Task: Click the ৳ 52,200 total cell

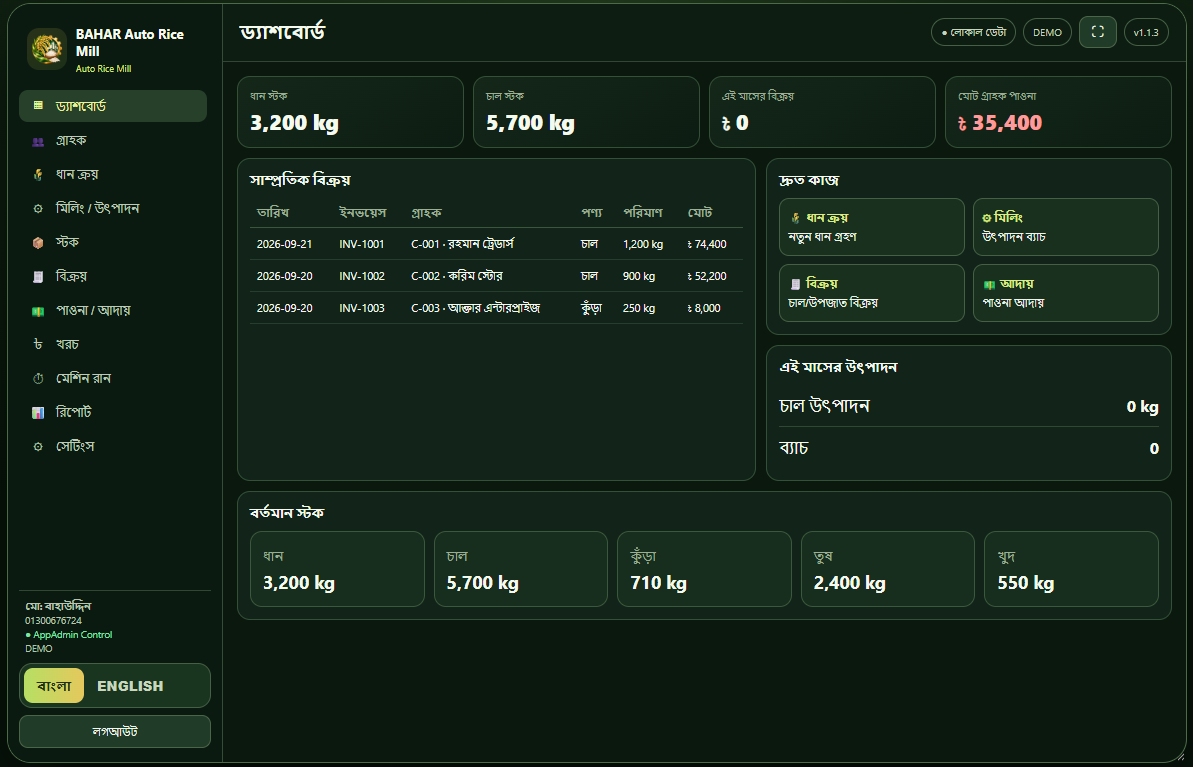Action: tap(707, 276)
